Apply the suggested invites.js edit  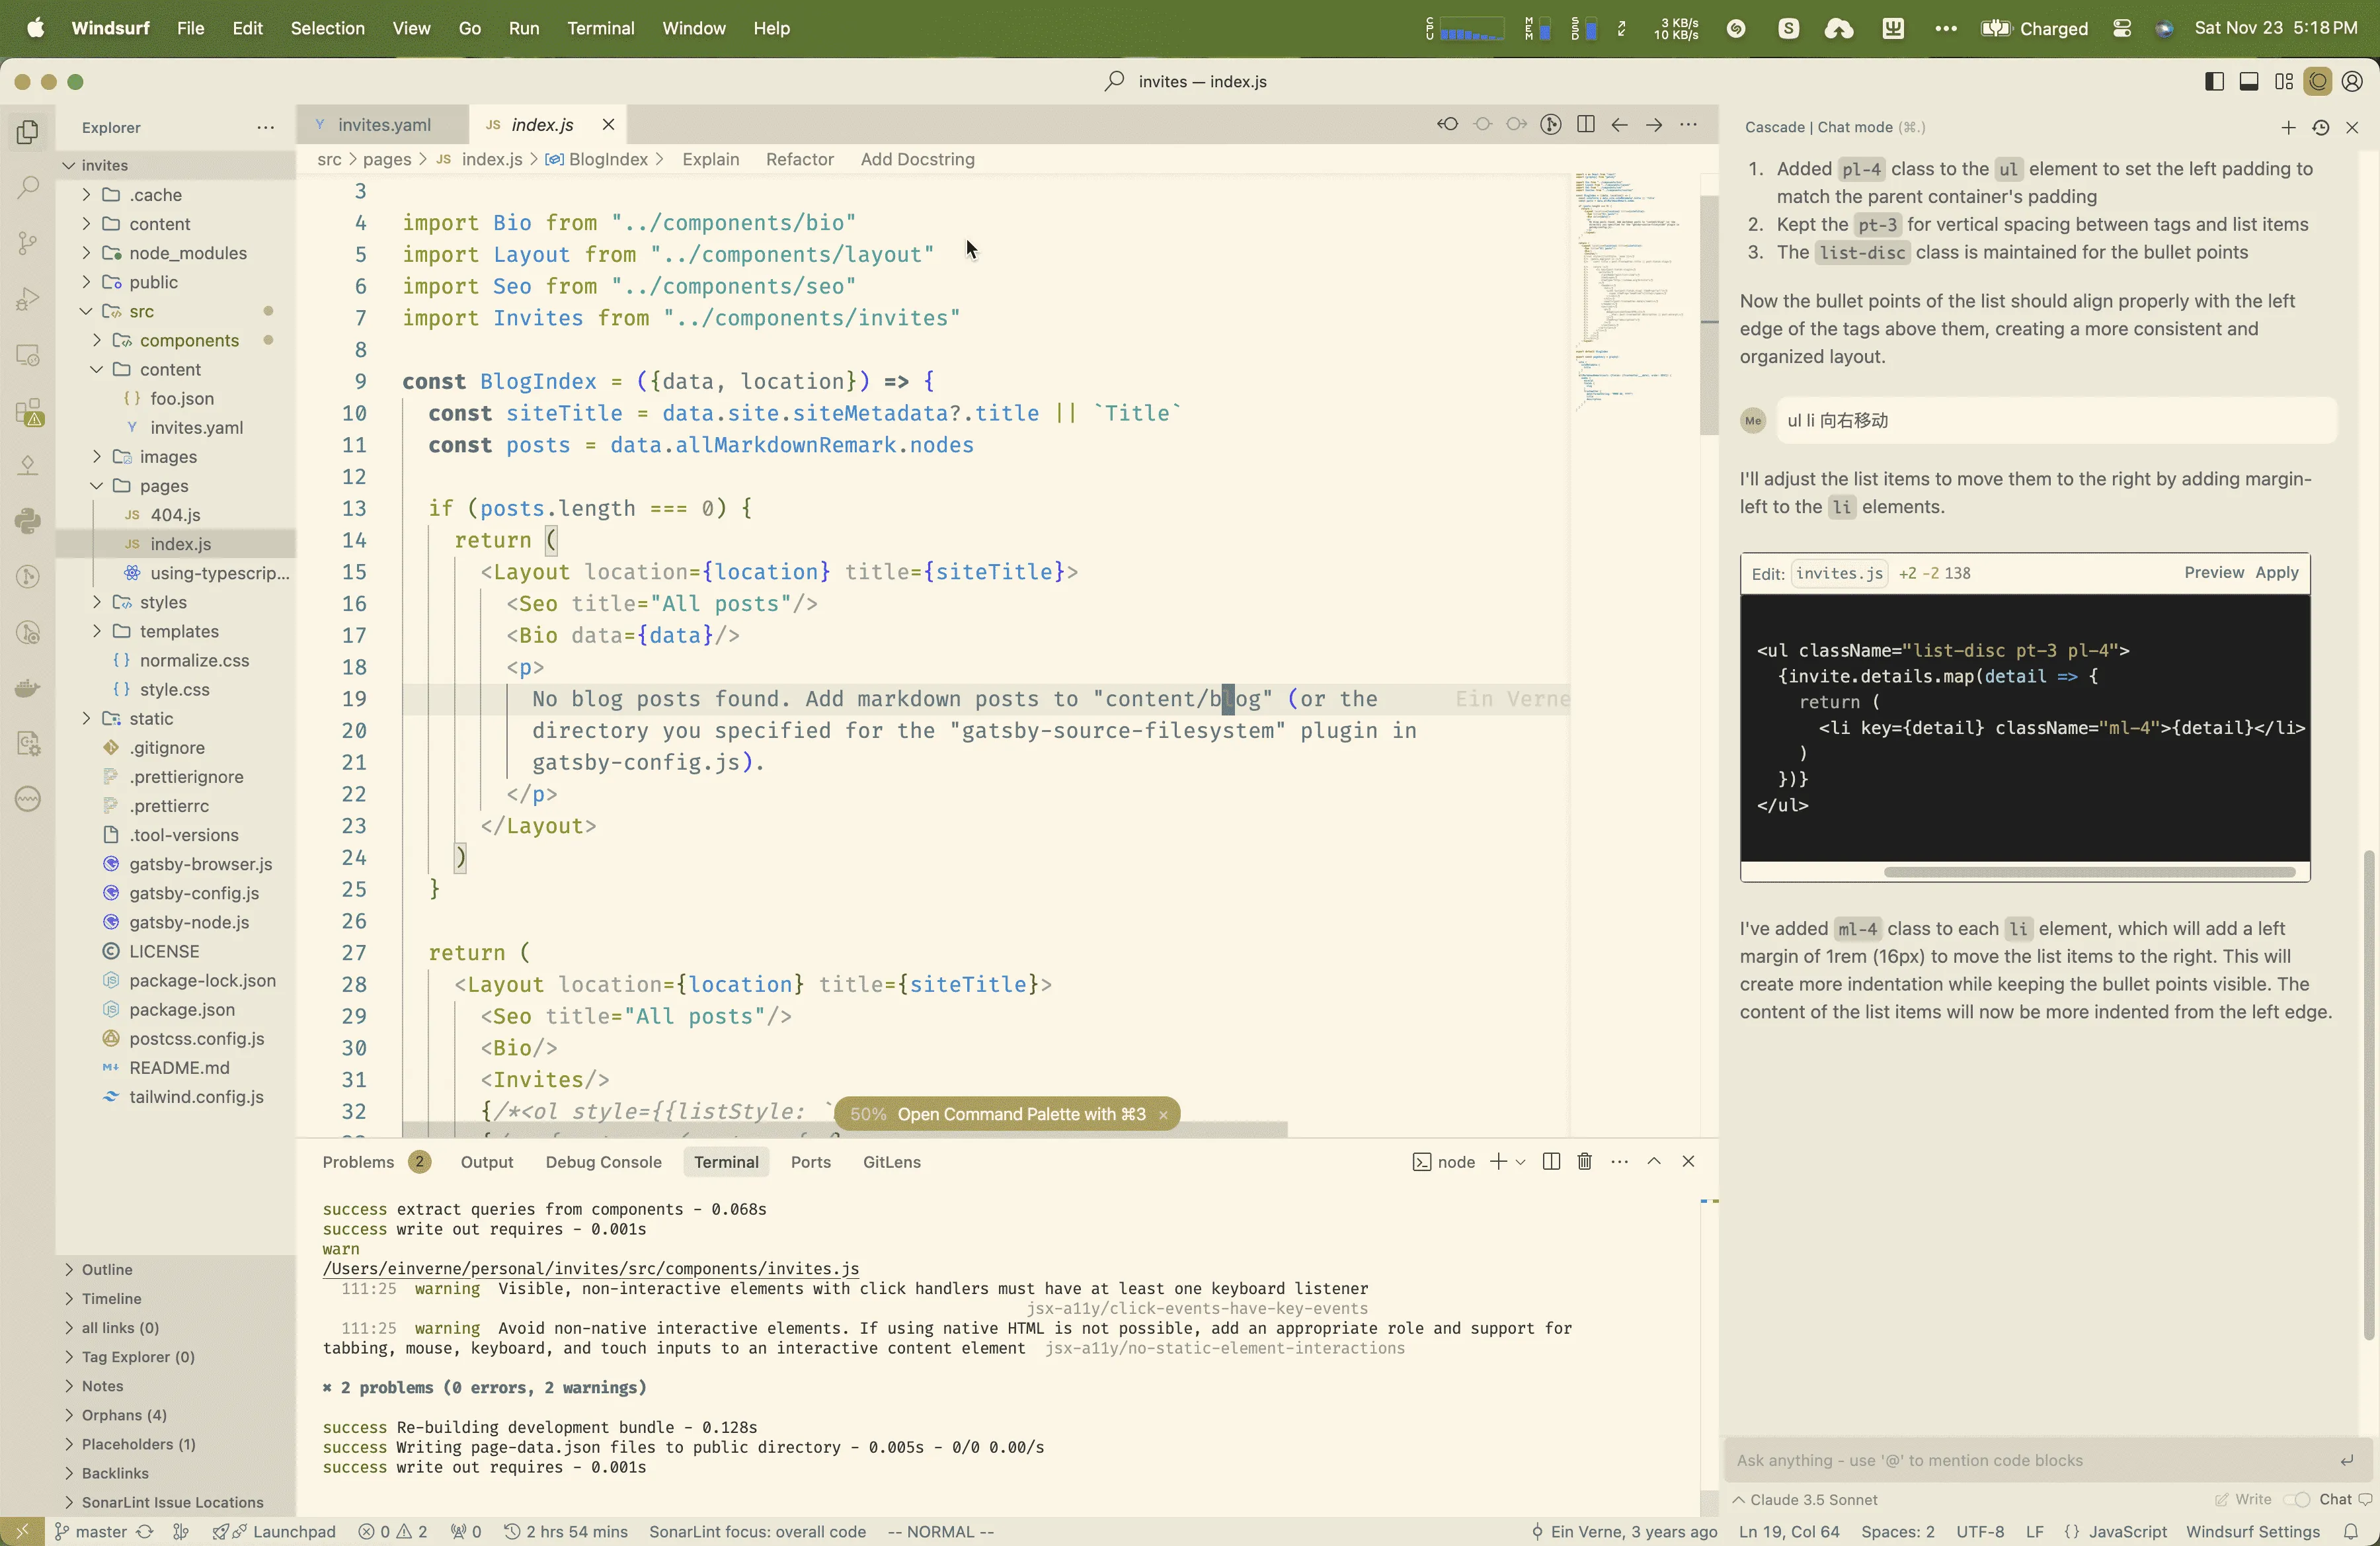click(x=2276, y=572)
